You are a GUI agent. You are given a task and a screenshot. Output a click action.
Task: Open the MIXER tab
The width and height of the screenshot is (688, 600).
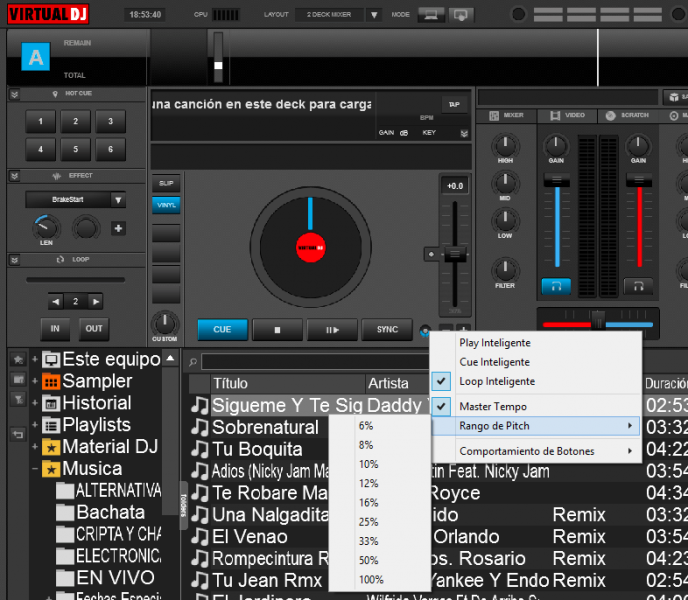[x=506, y=115]
